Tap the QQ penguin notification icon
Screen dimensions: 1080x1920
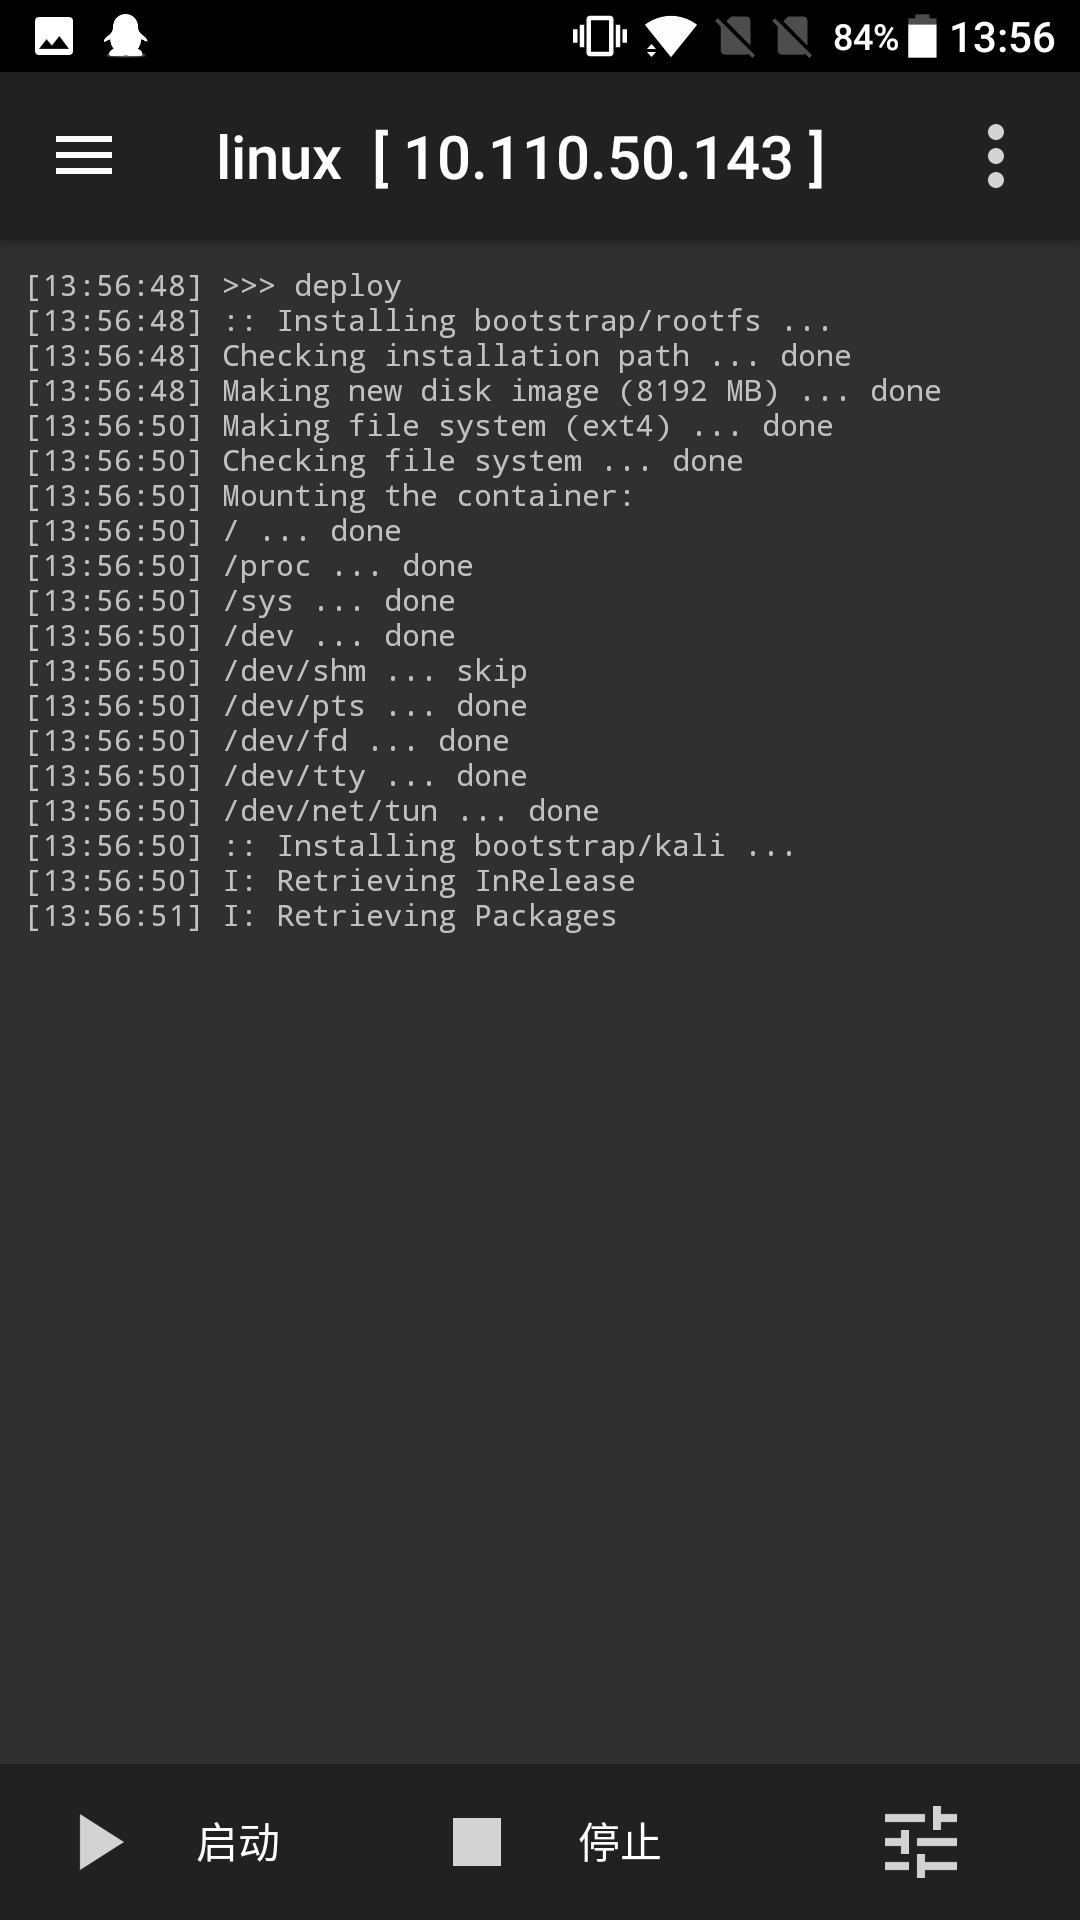click(126, 37)
